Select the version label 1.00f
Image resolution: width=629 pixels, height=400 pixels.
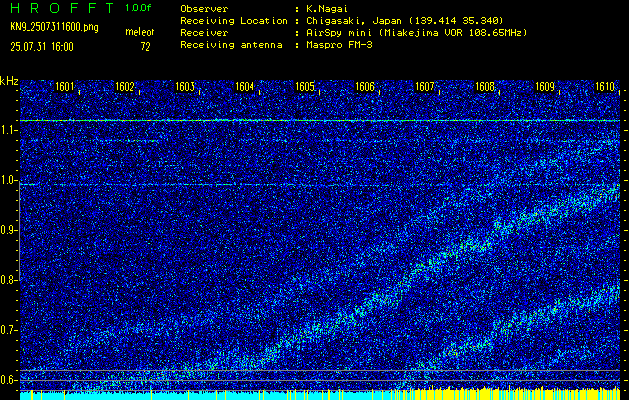(x=138, y=8)
